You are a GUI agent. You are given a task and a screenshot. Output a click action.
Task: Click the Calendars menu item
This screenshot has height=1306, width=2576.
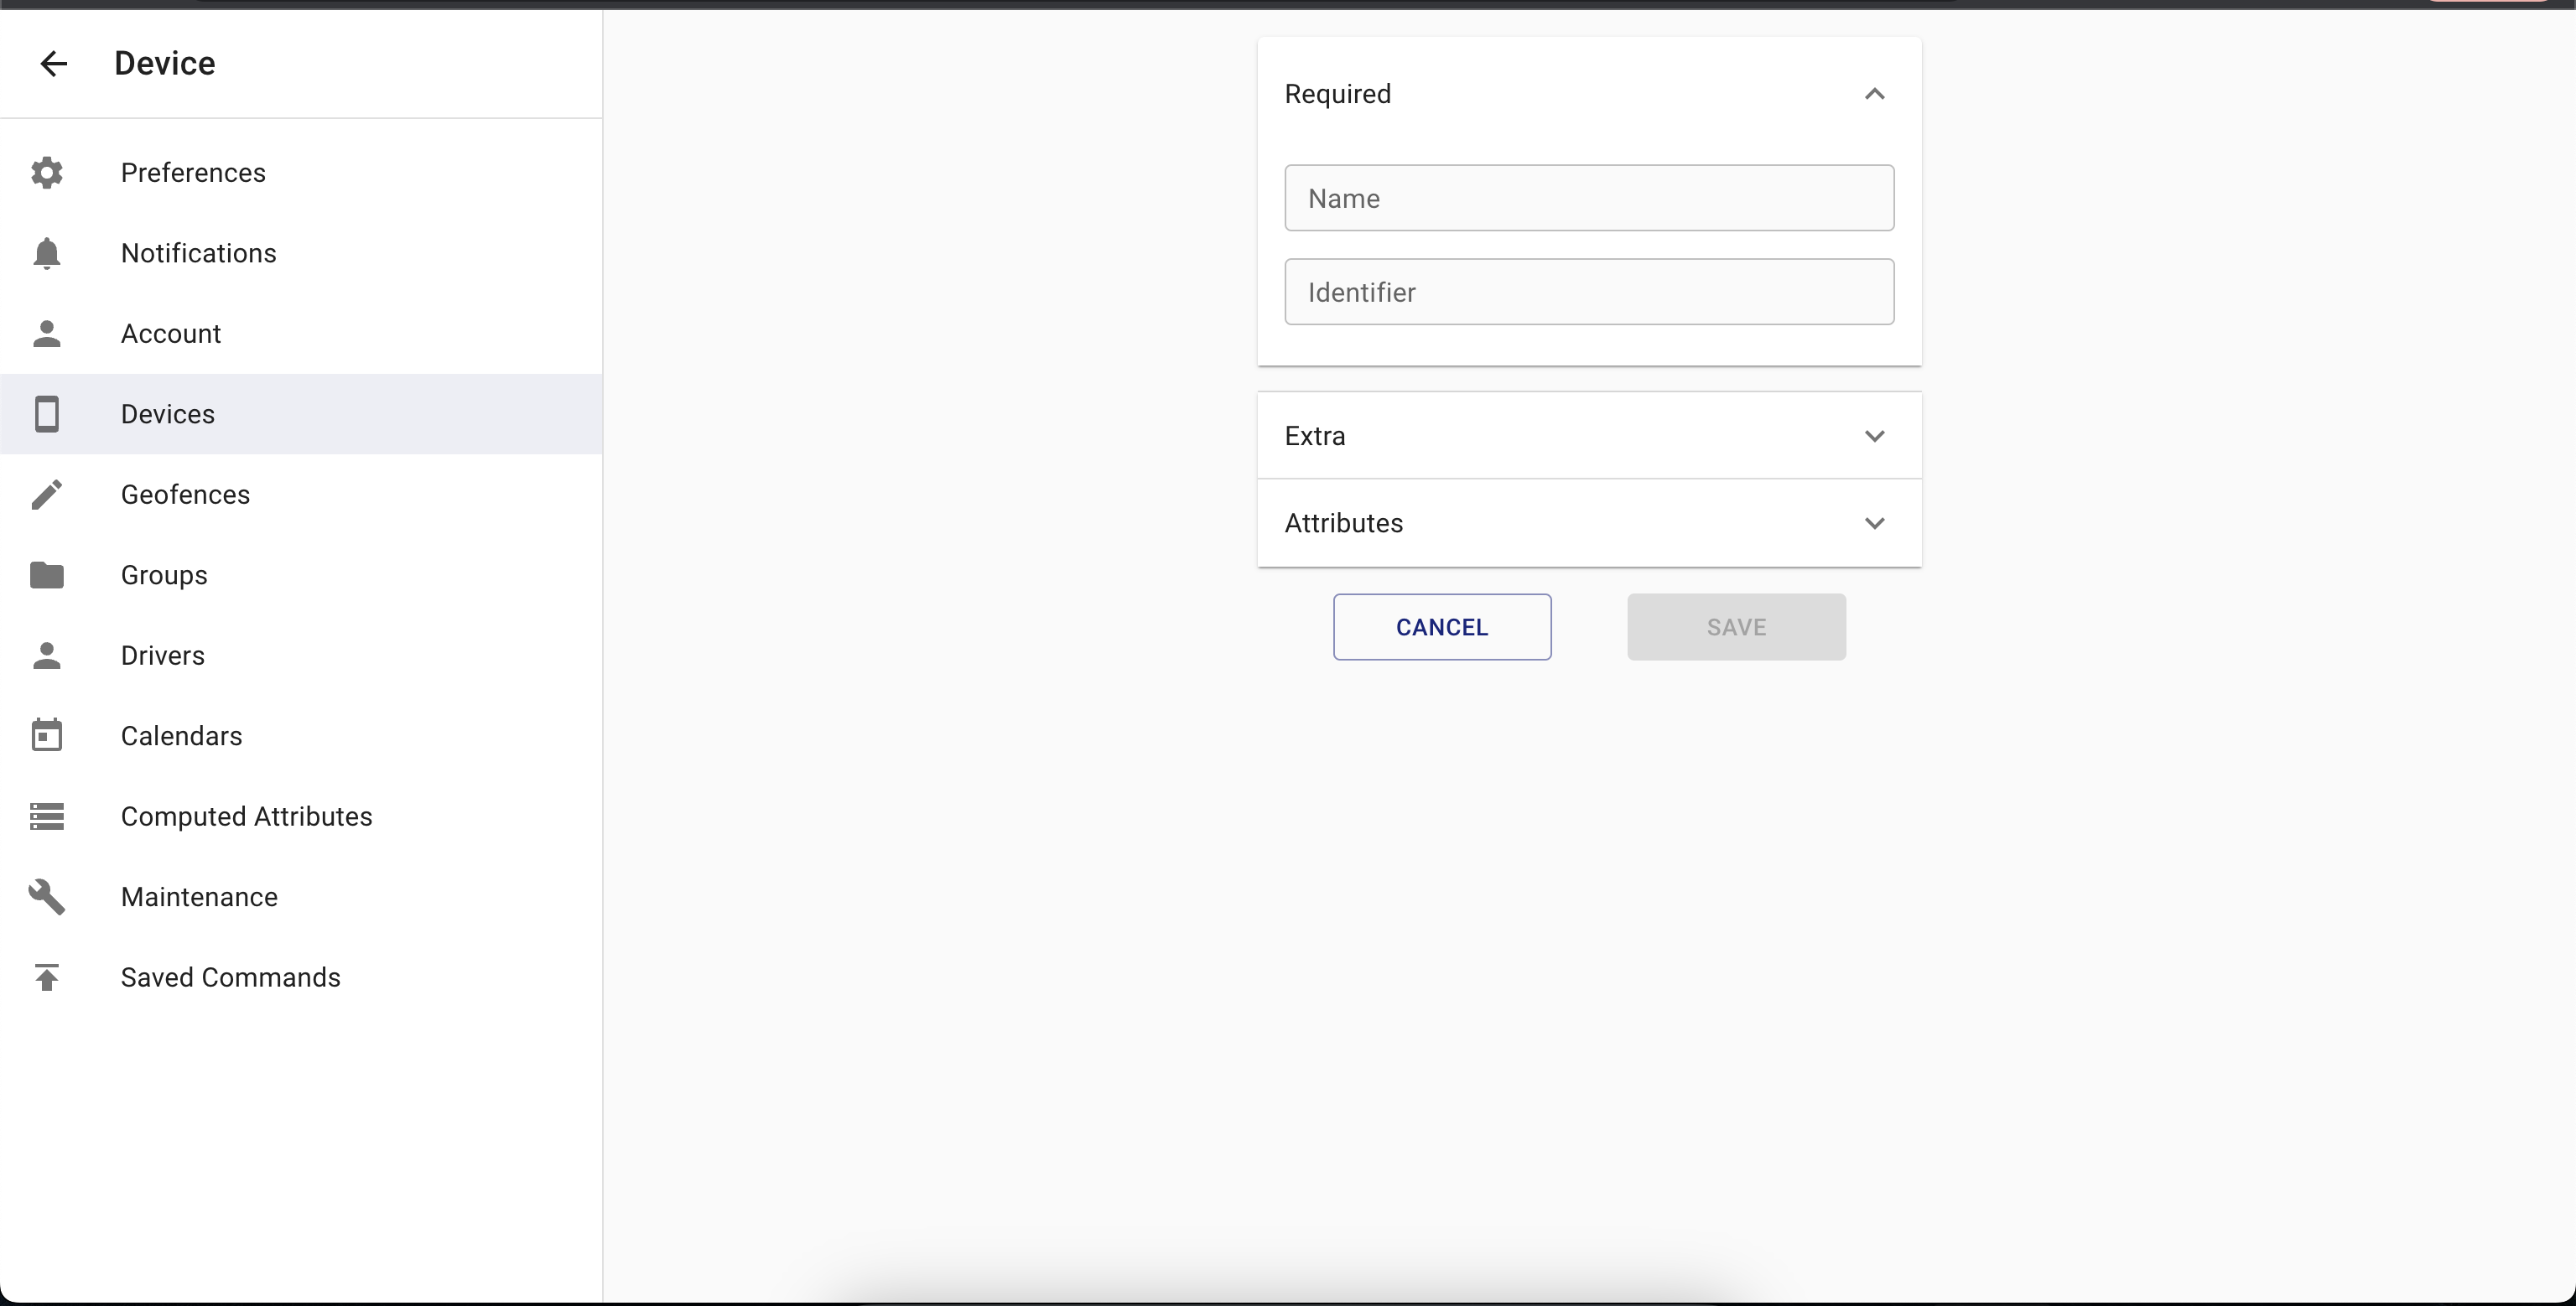point(182,734)
